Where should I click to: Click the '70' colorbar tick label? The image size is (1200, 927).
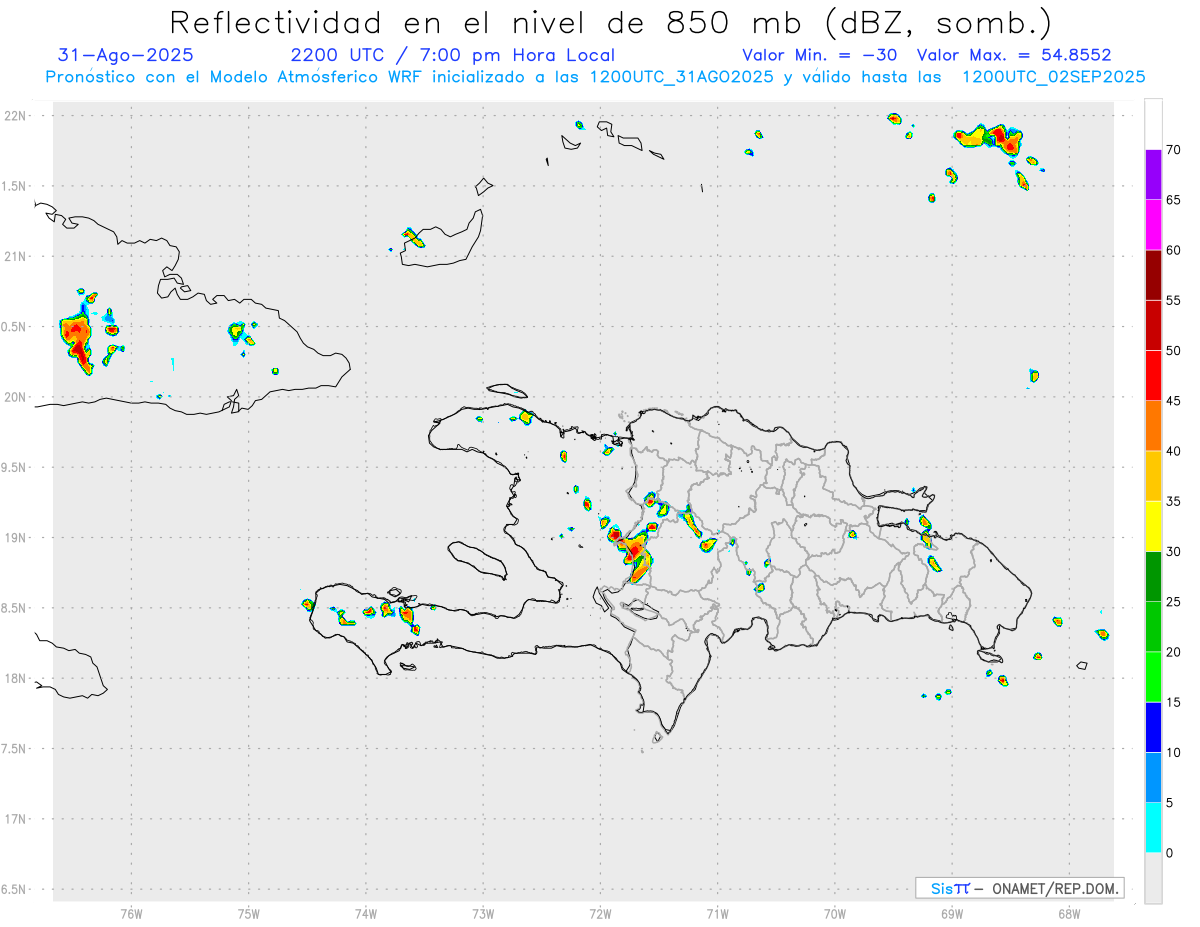tap(1173, 150)
